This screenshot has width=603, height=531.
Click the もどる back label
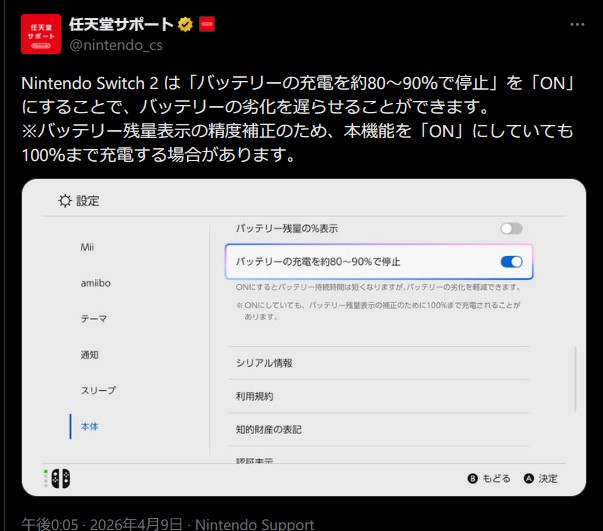496,479
